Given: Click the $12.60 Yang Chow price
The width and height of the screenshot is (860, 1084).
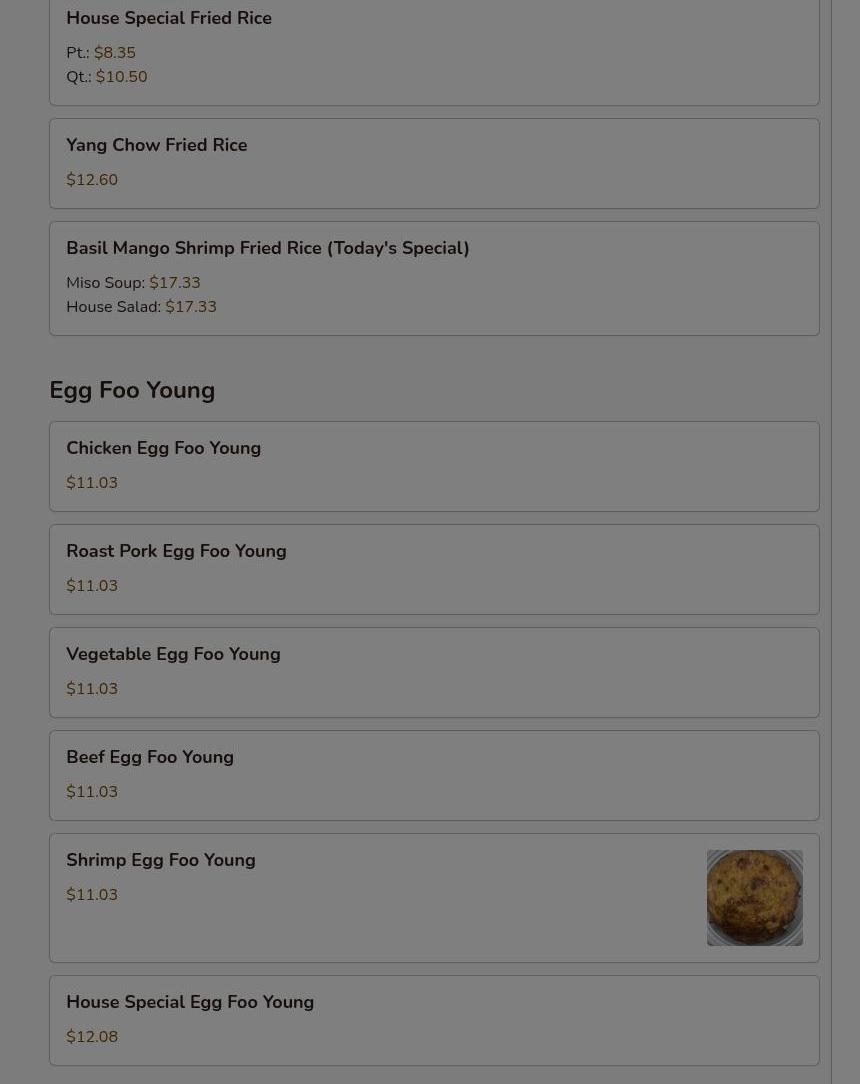Looking at the screenshot, I should [x=92, y=180].
